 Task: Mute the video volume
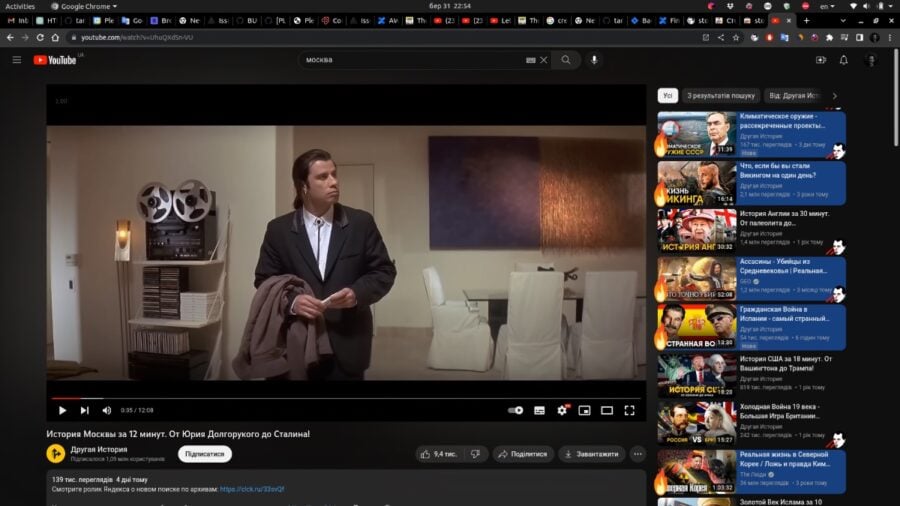107,410
